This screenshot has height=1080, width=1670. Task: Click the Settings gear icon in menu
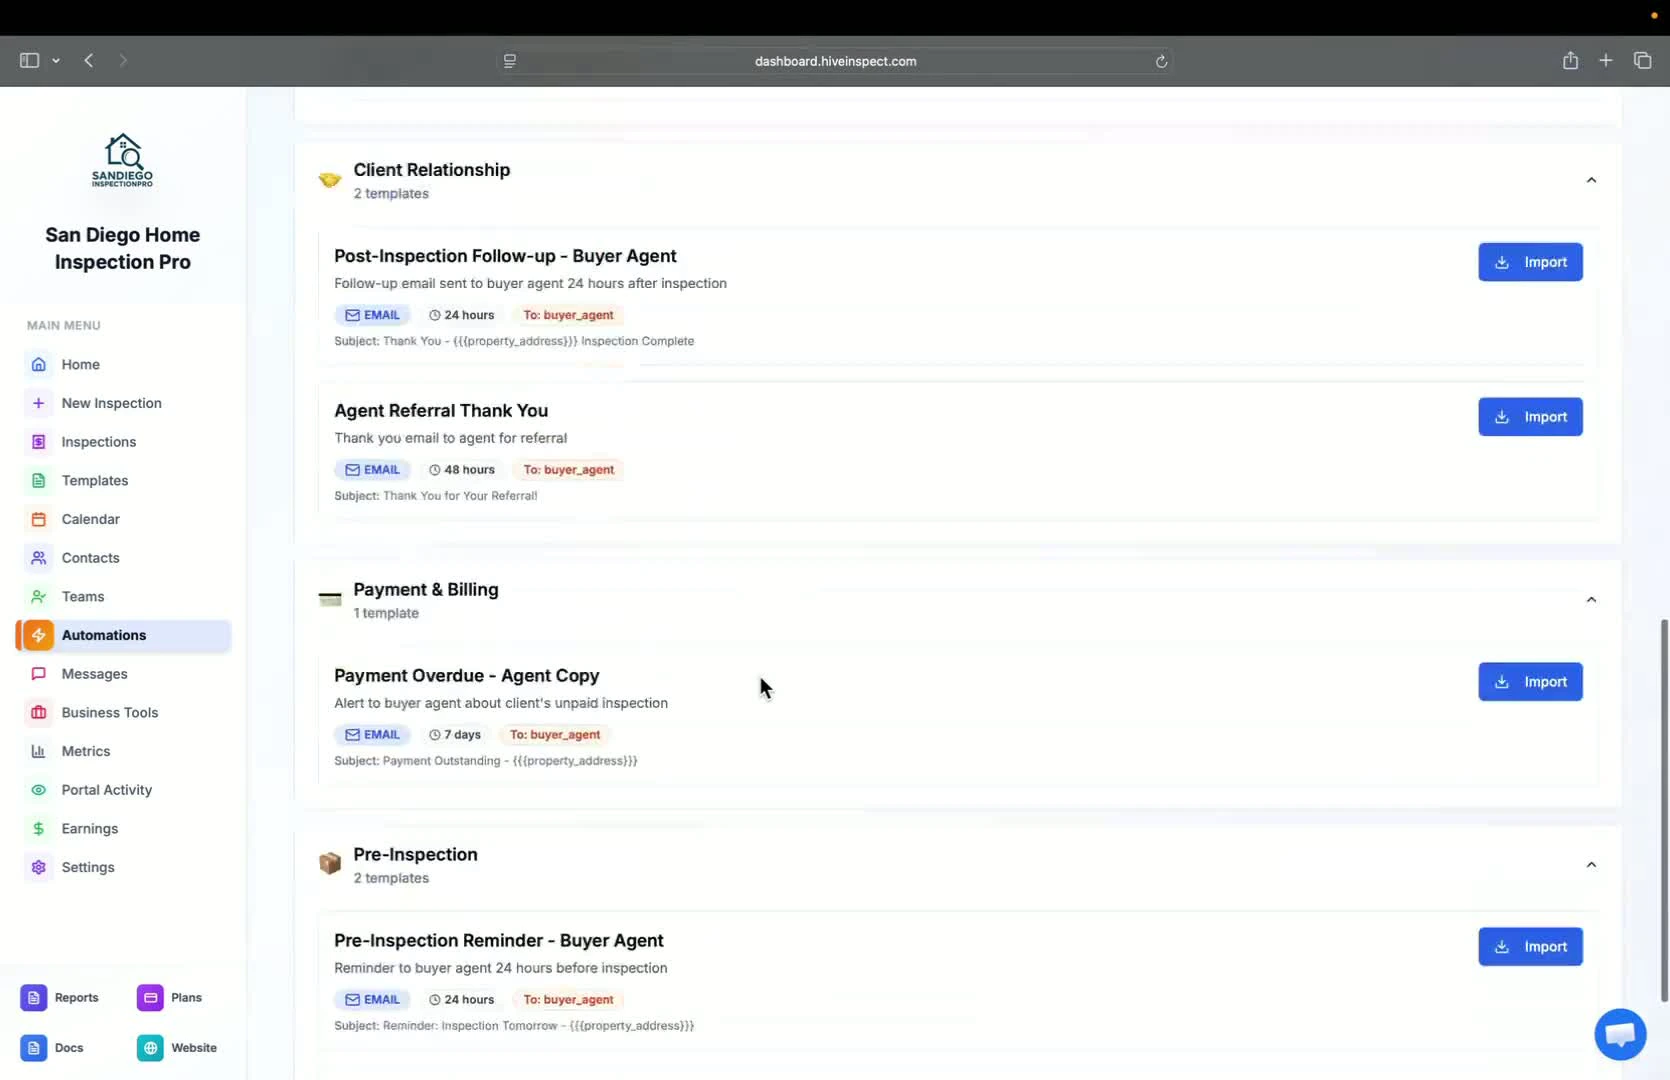pyautogui.click(x=39, y=867)
